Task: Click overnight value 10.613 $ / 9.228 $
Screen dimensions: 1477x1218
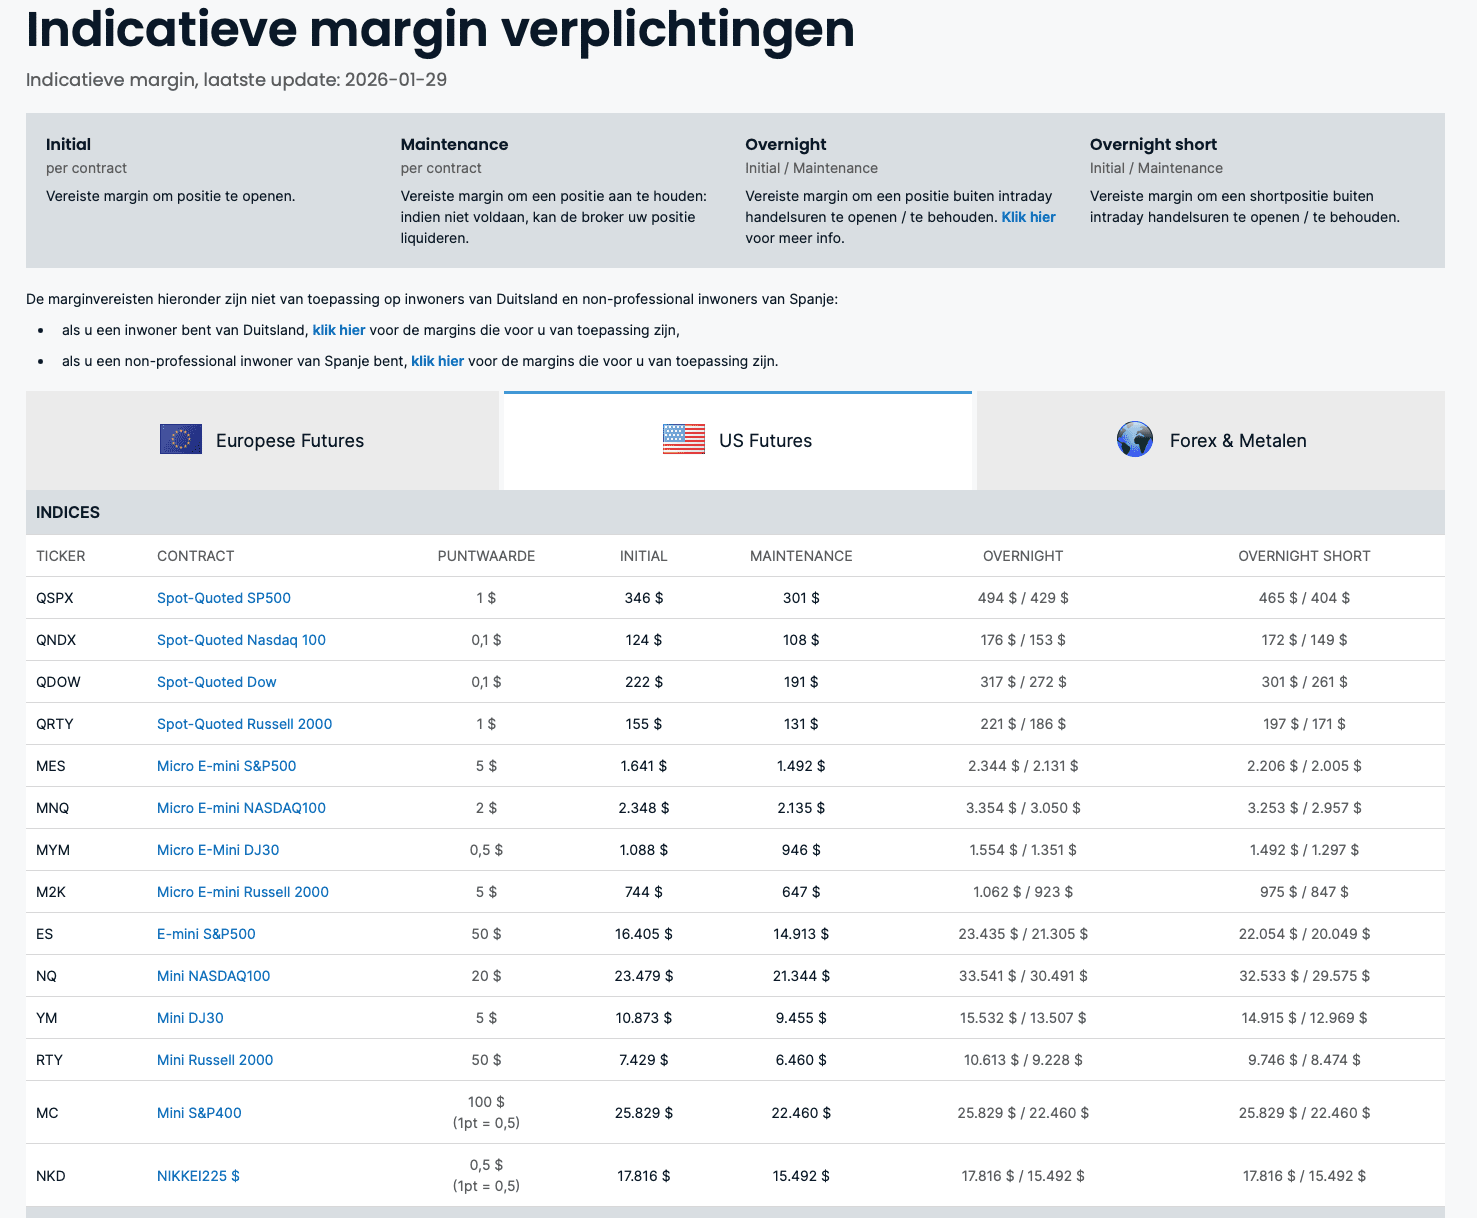Action: (1023, 1060)
